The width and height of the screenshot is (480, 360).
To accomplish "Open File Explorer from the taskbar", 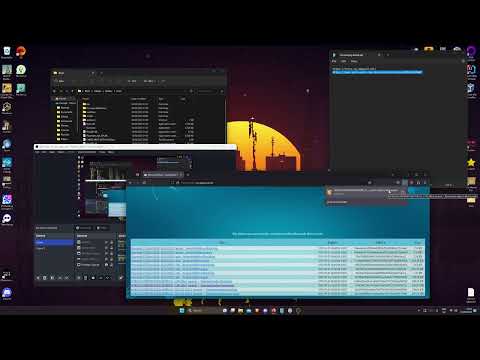I will click(240, 310).
